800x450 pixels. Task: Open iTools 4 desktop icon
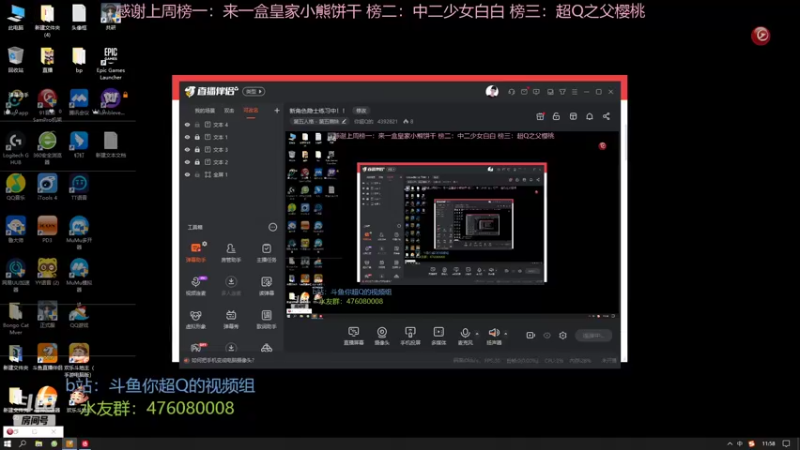pos(47,187)
